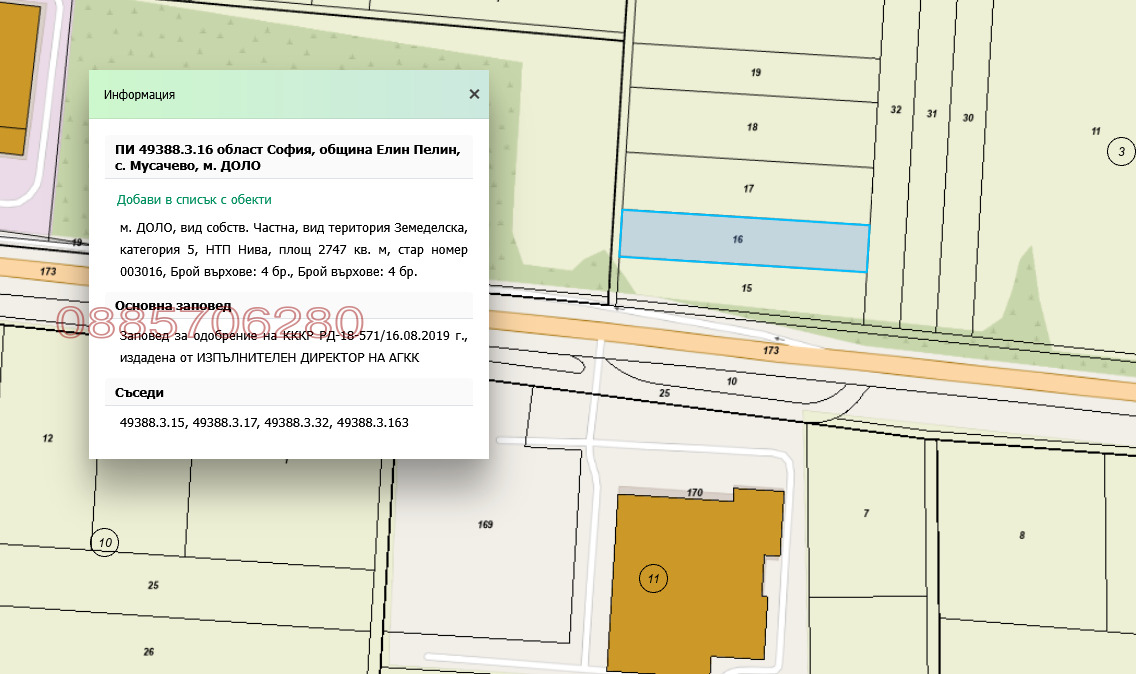
Task: Click building label 170
Action: [x=695, y=492]
